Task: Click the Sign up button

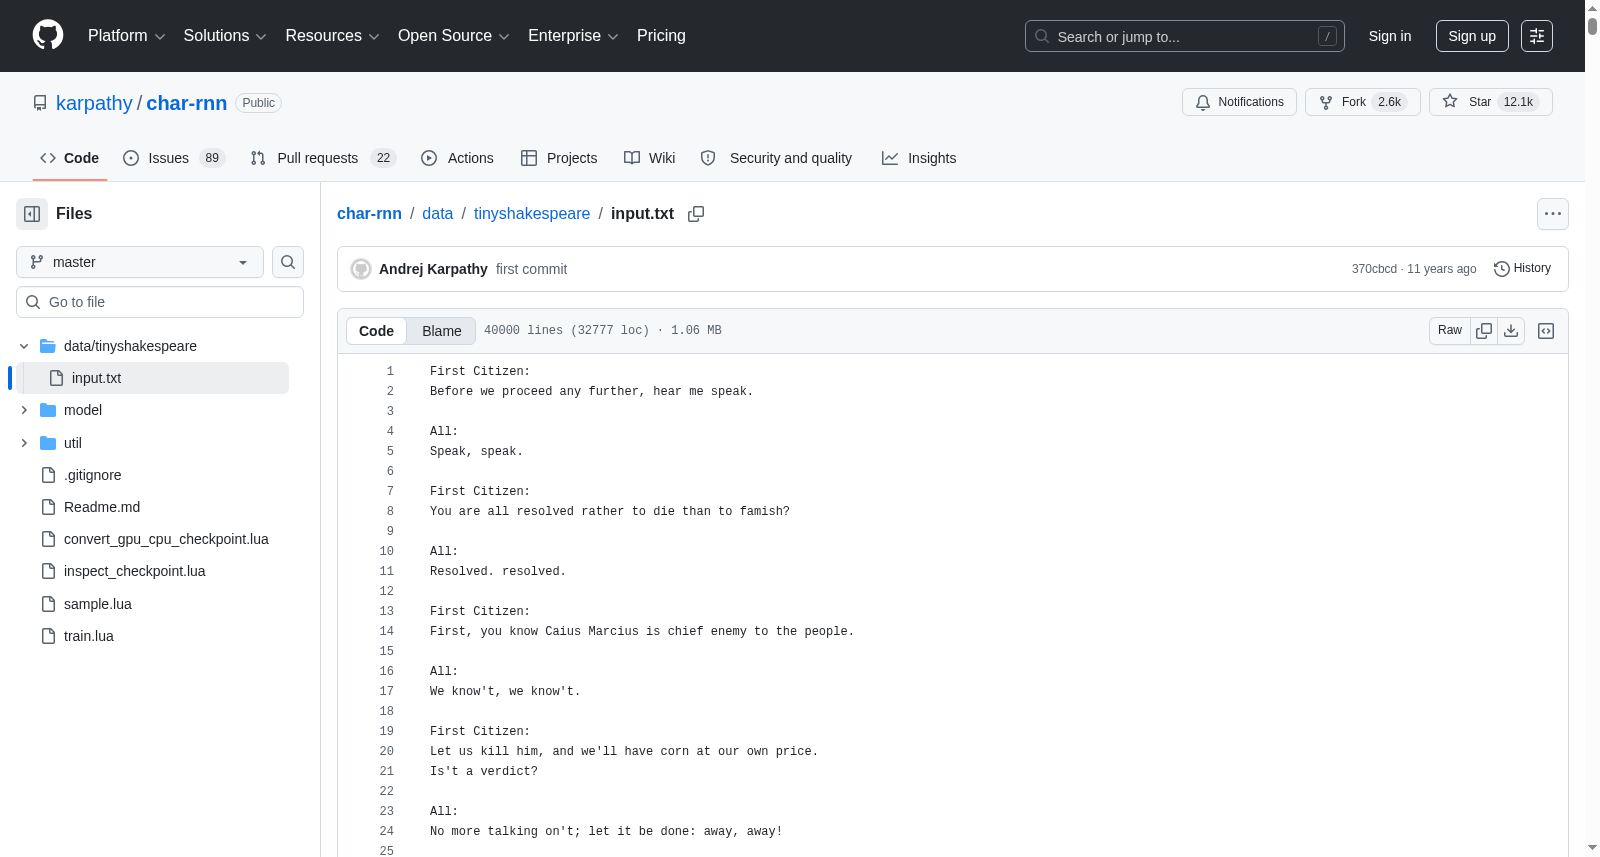Action: click(x=1472, y=36)
